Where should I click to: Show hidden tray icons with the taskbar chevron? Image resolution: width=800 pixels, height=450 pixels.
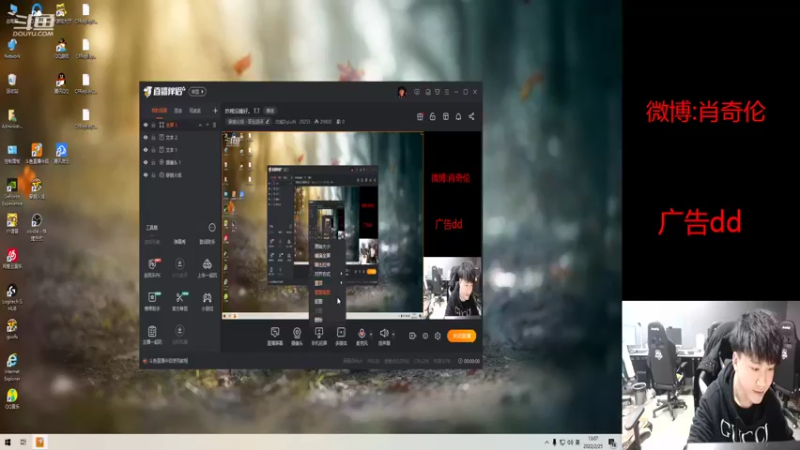[x=546, y=442]
